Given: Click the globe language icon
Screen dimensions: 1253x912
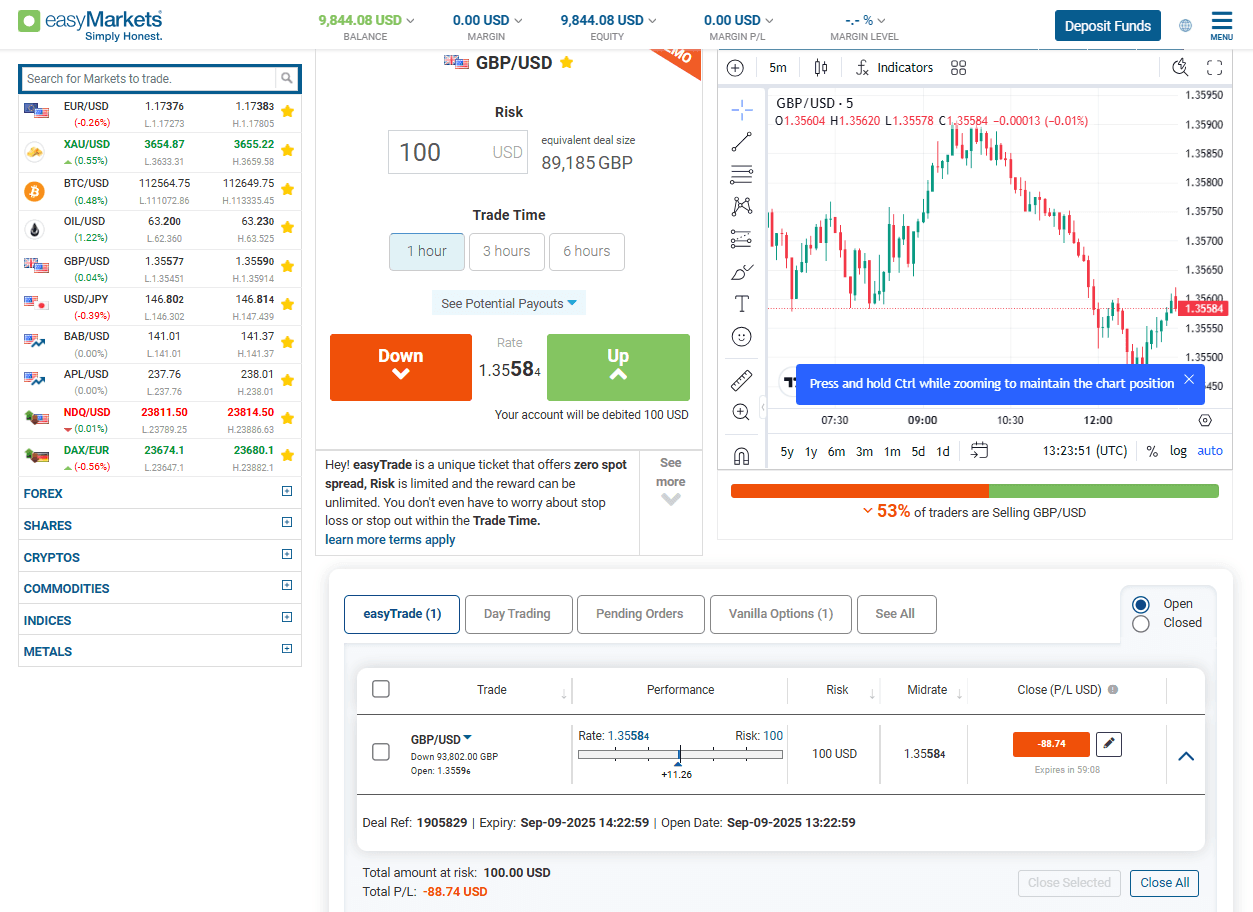Looking at the screenshot, I should pos(1185,26).
